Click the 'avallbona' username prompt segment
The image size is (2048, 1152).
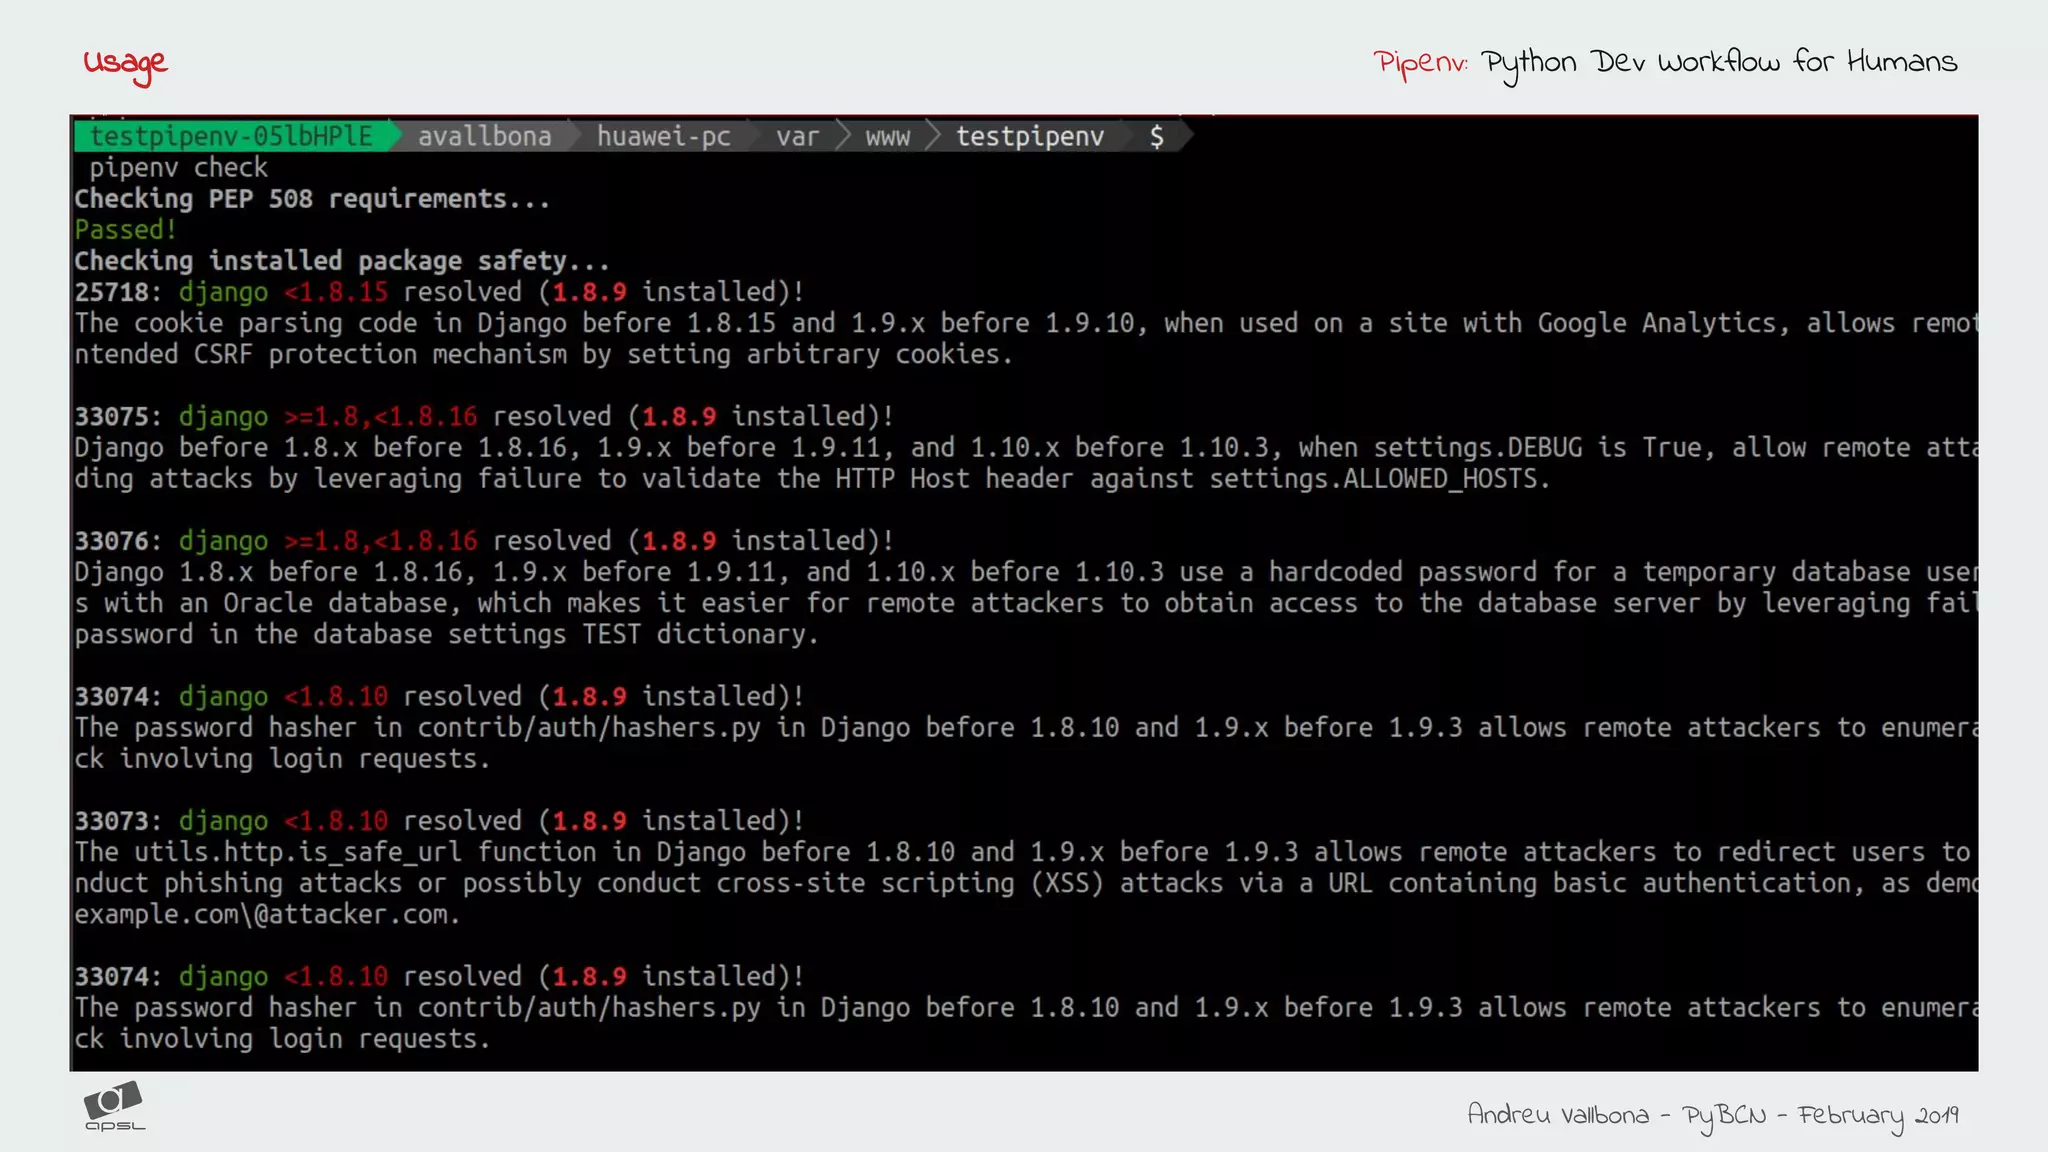click(484, 136)
